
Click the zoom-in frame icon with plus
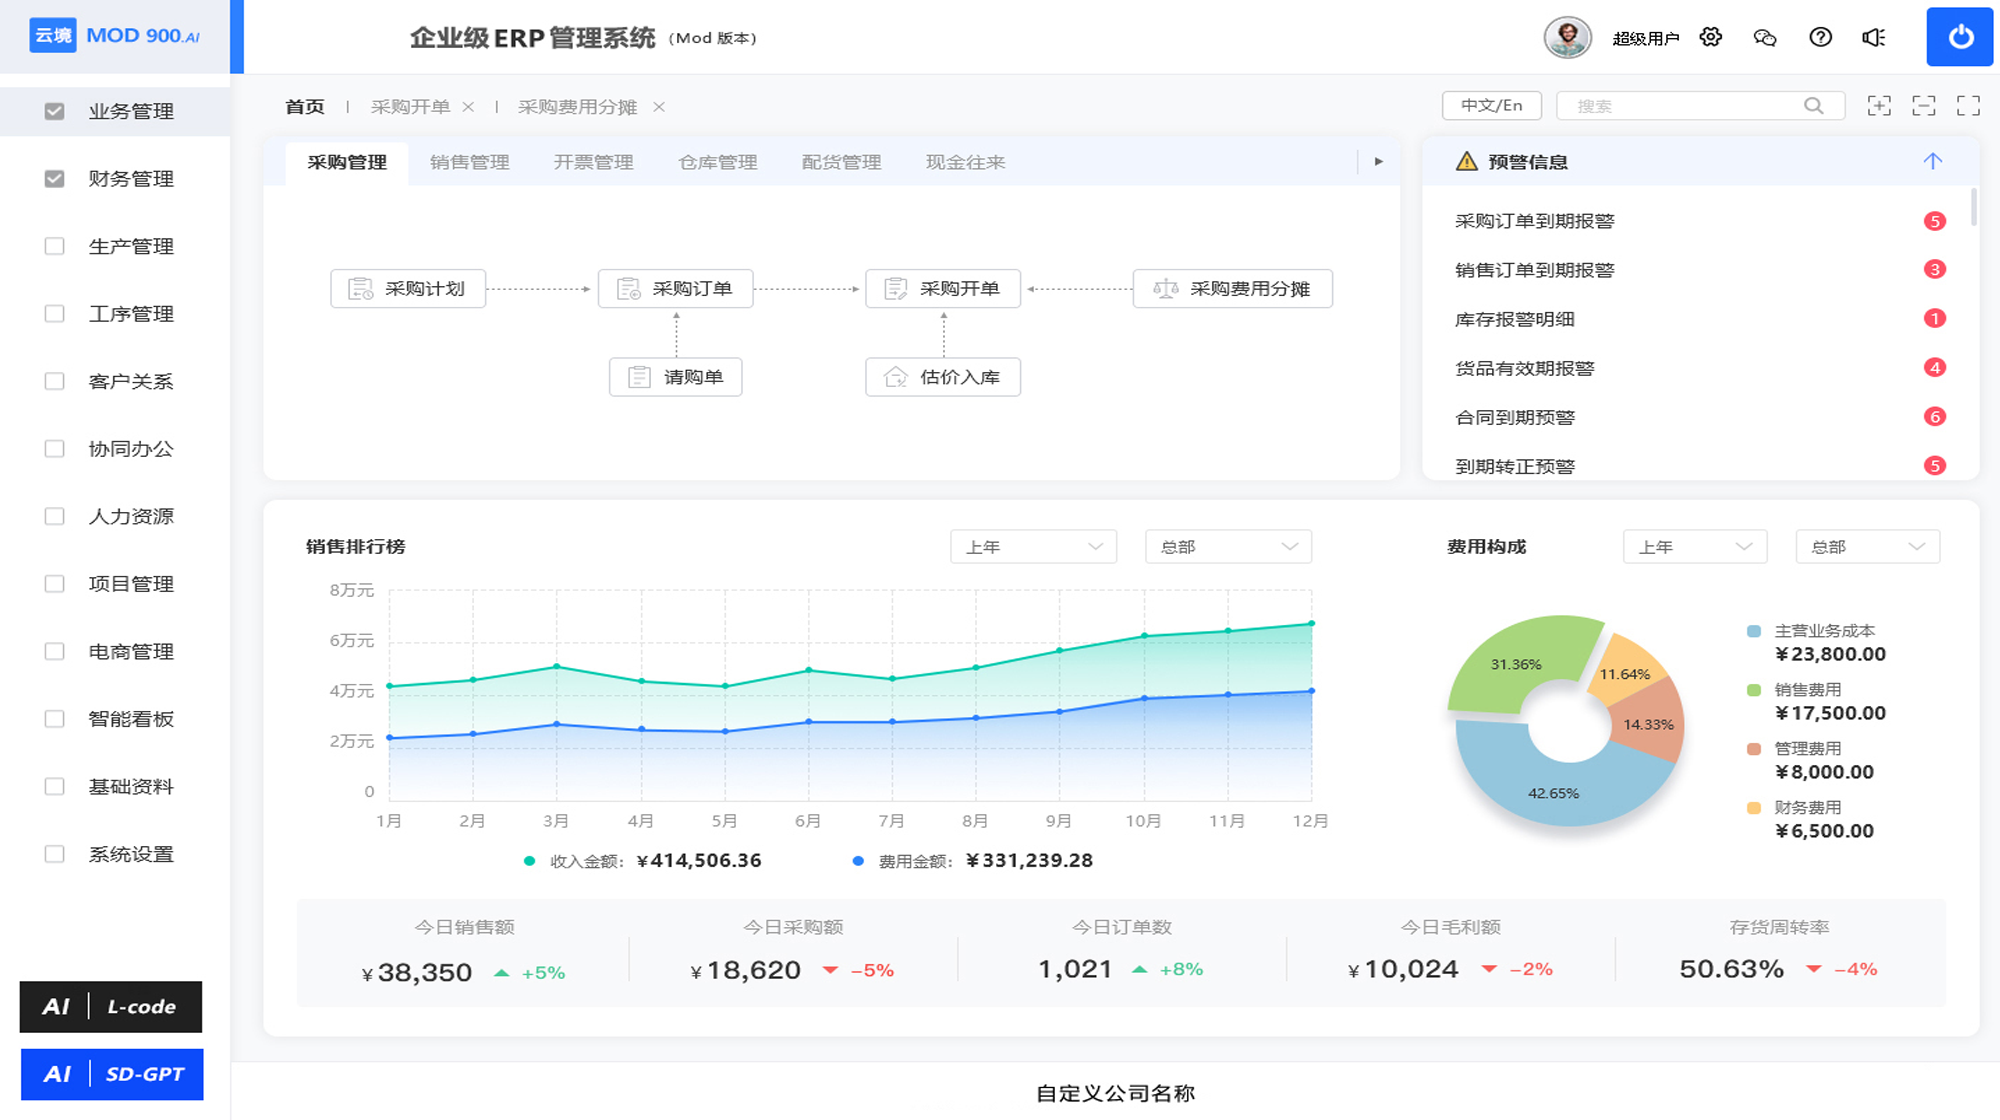tap(1879, 105)
